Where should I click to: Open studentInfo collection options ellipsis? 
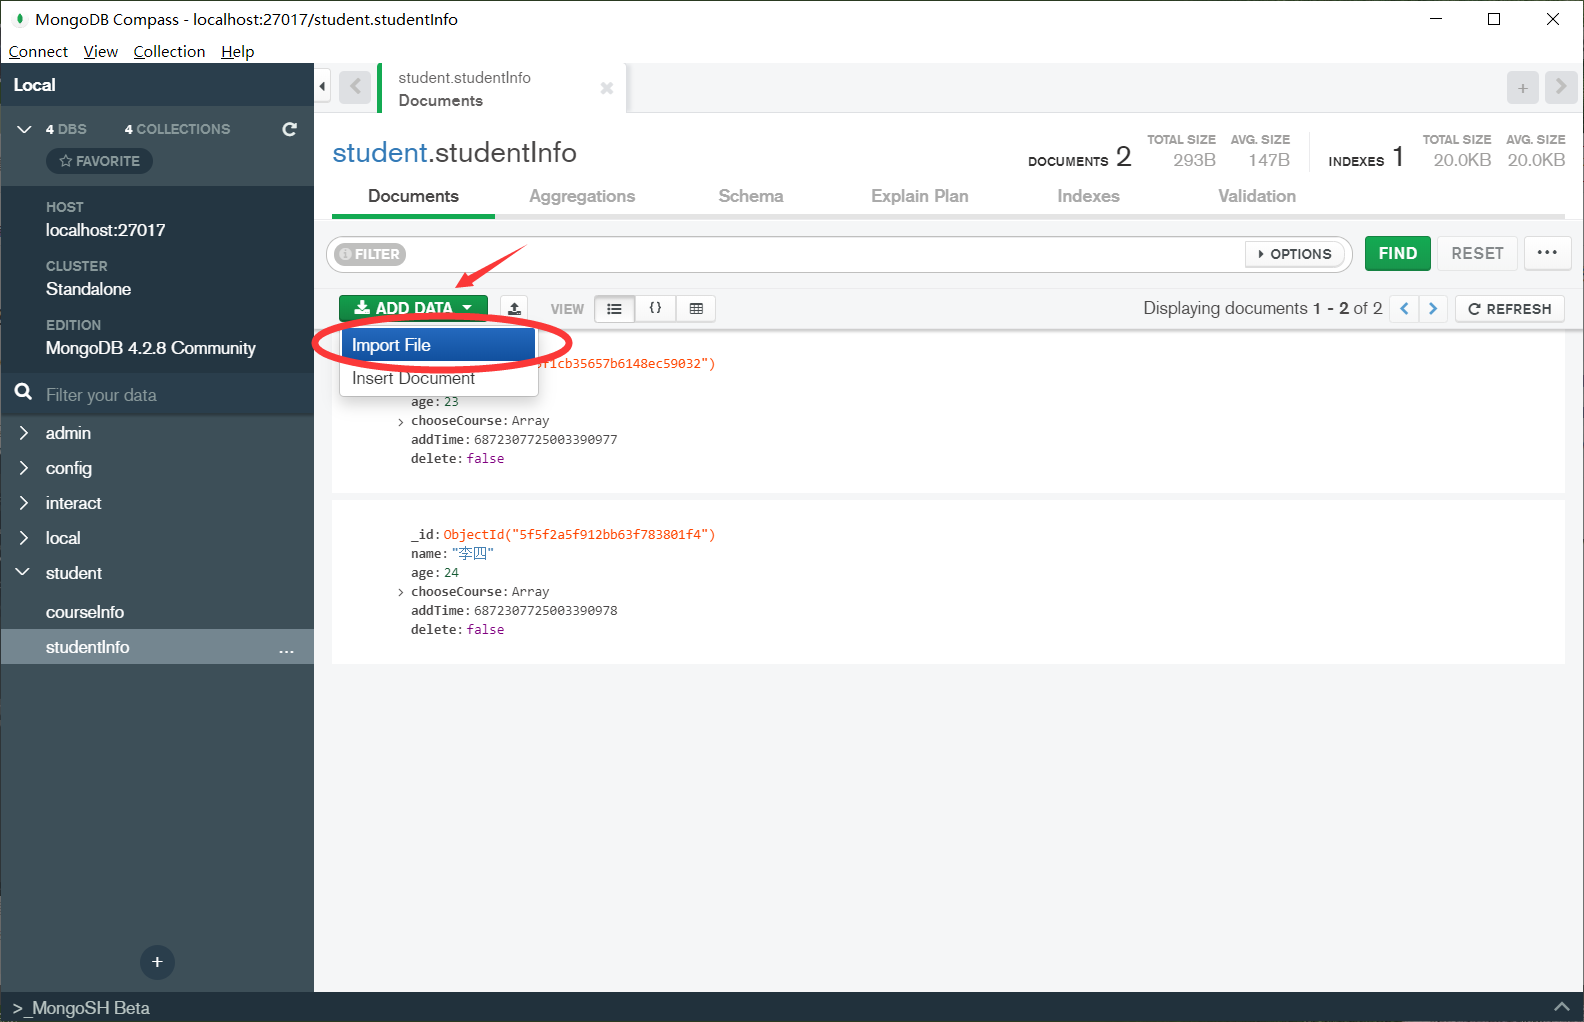coord(287,648)
